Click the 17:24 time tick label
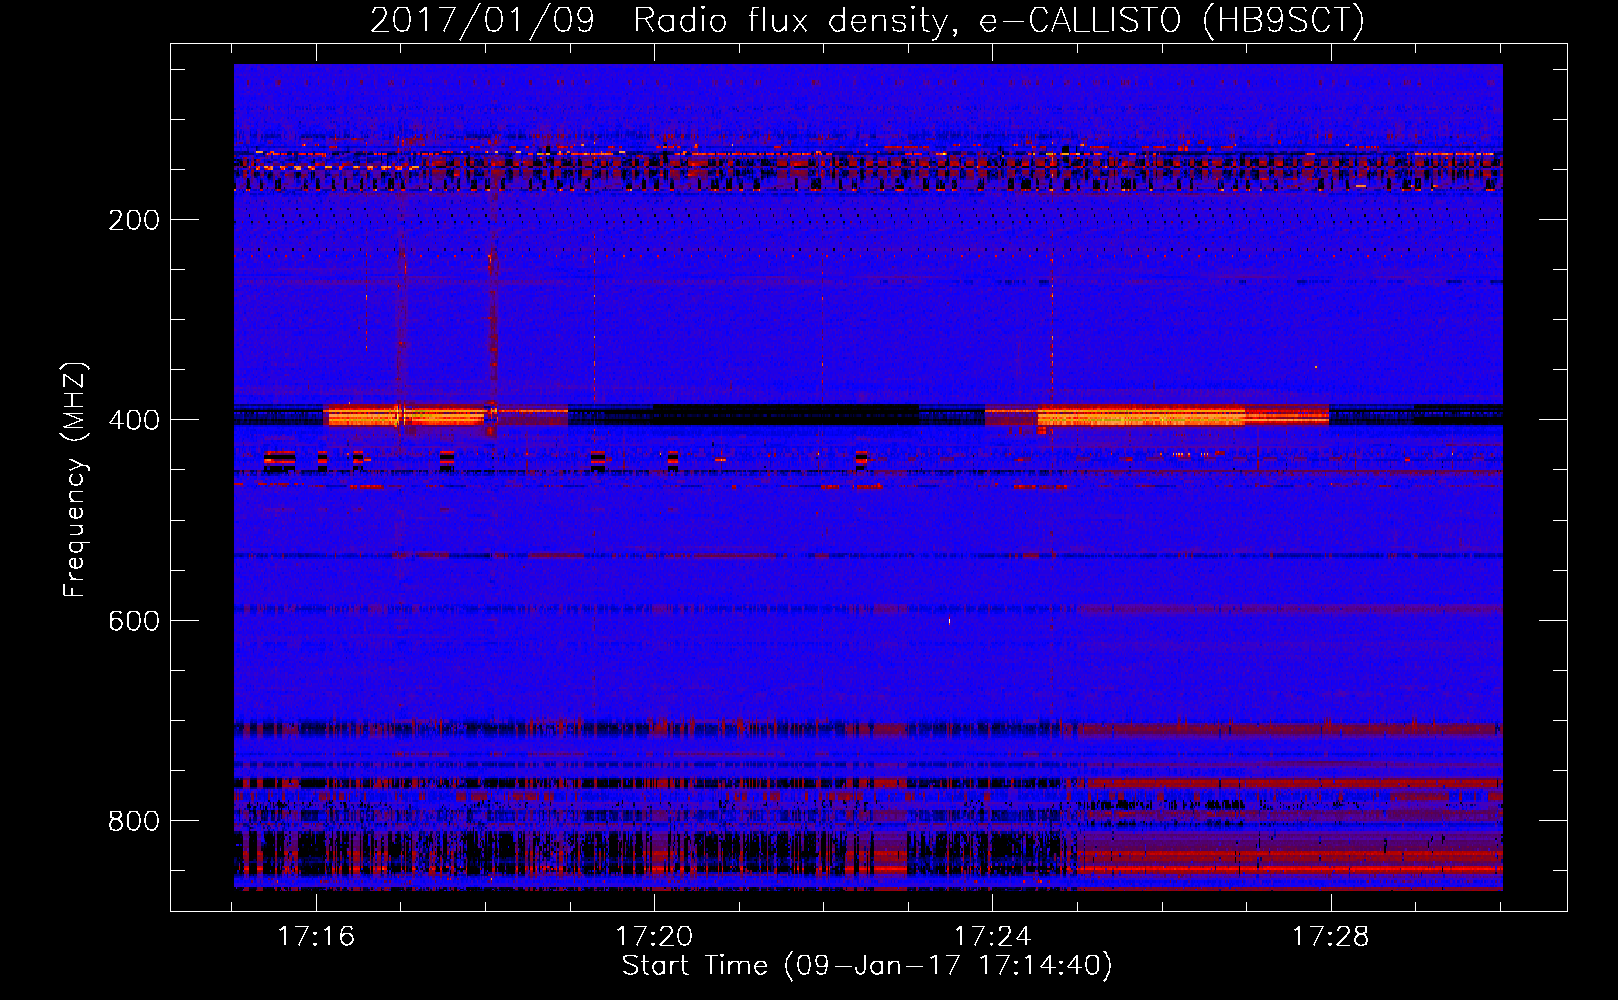 click(992, 937)
